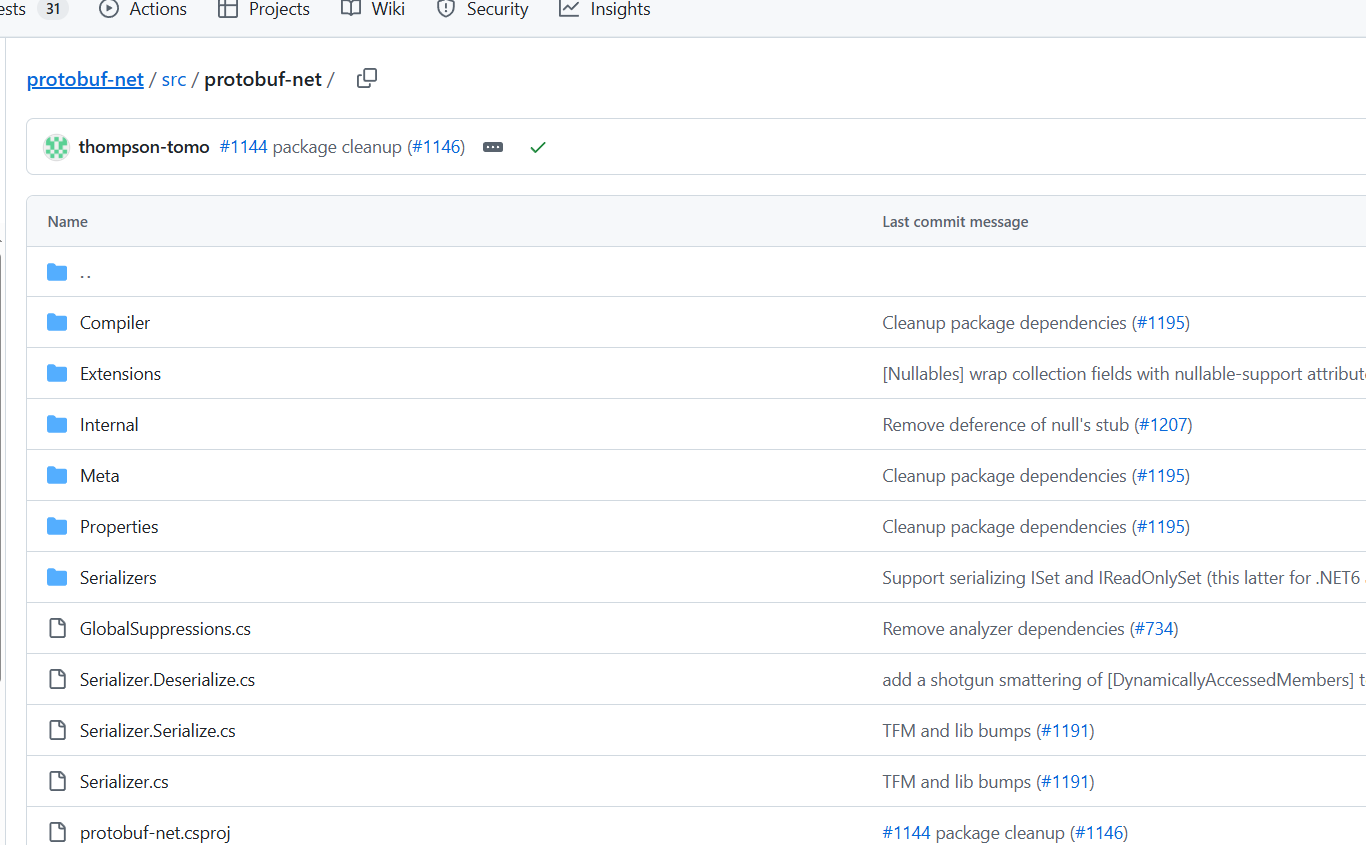Open the Security tab

point(482,9)
